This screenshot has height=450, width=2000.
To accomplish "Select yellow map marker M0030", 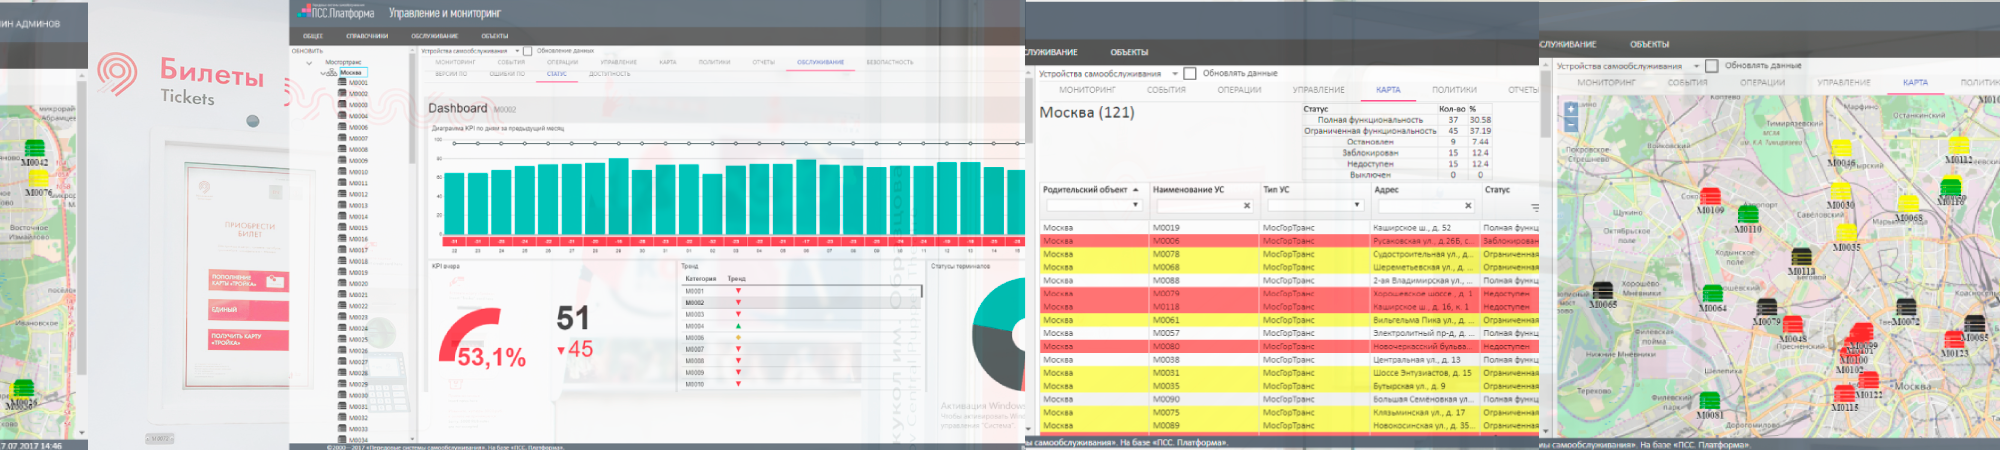I will [1840, 191].
